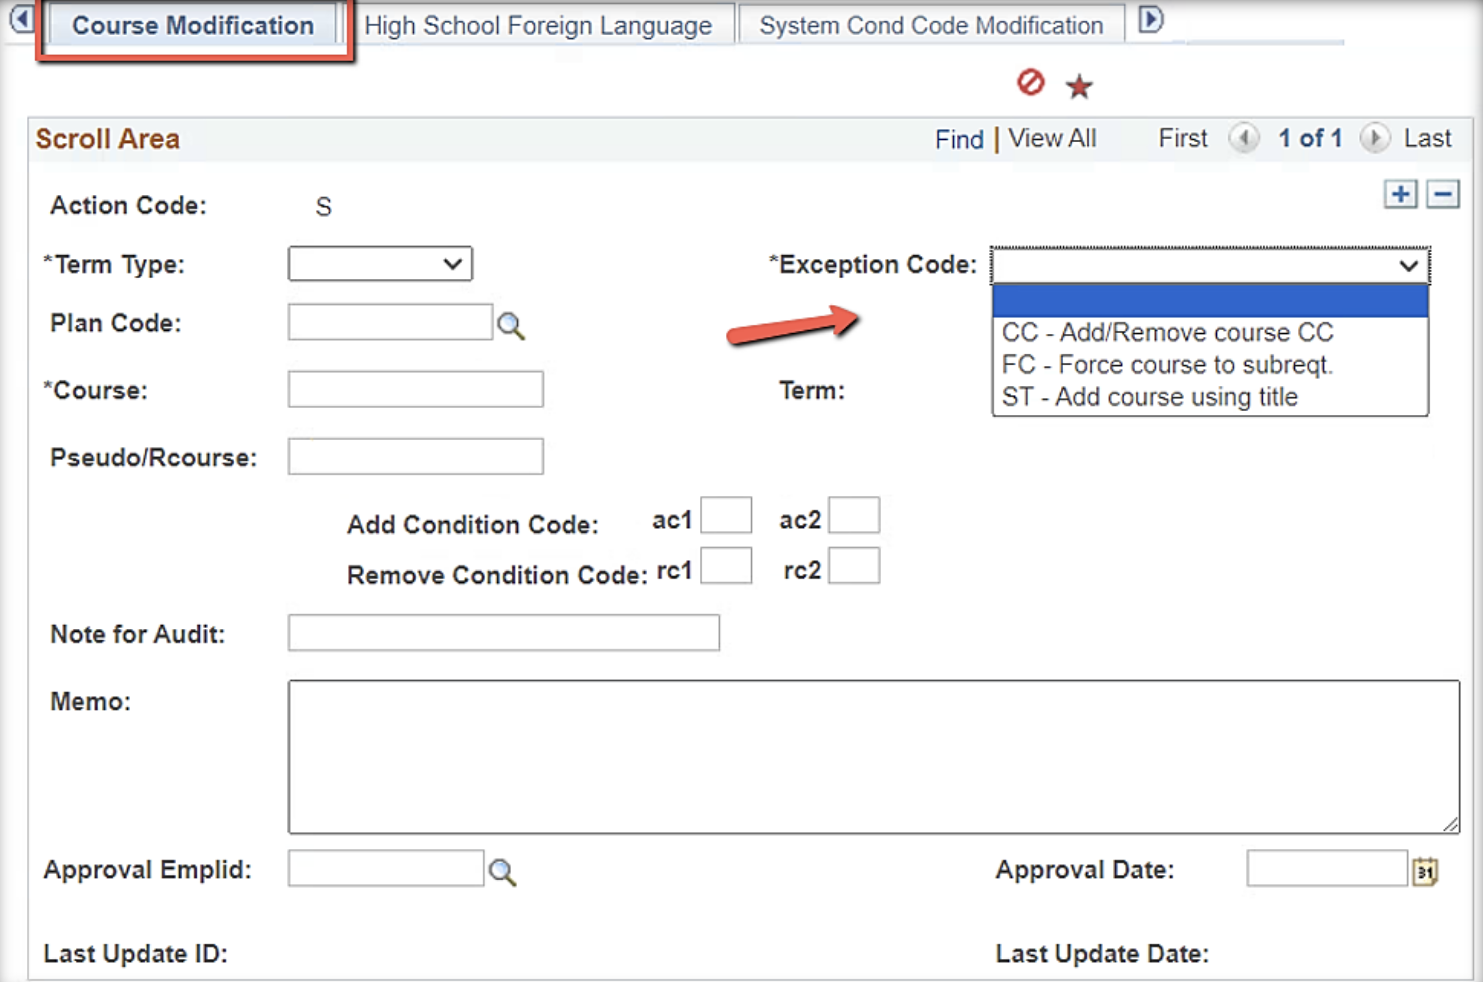
Task: Click the Find link
Action: 959,139
